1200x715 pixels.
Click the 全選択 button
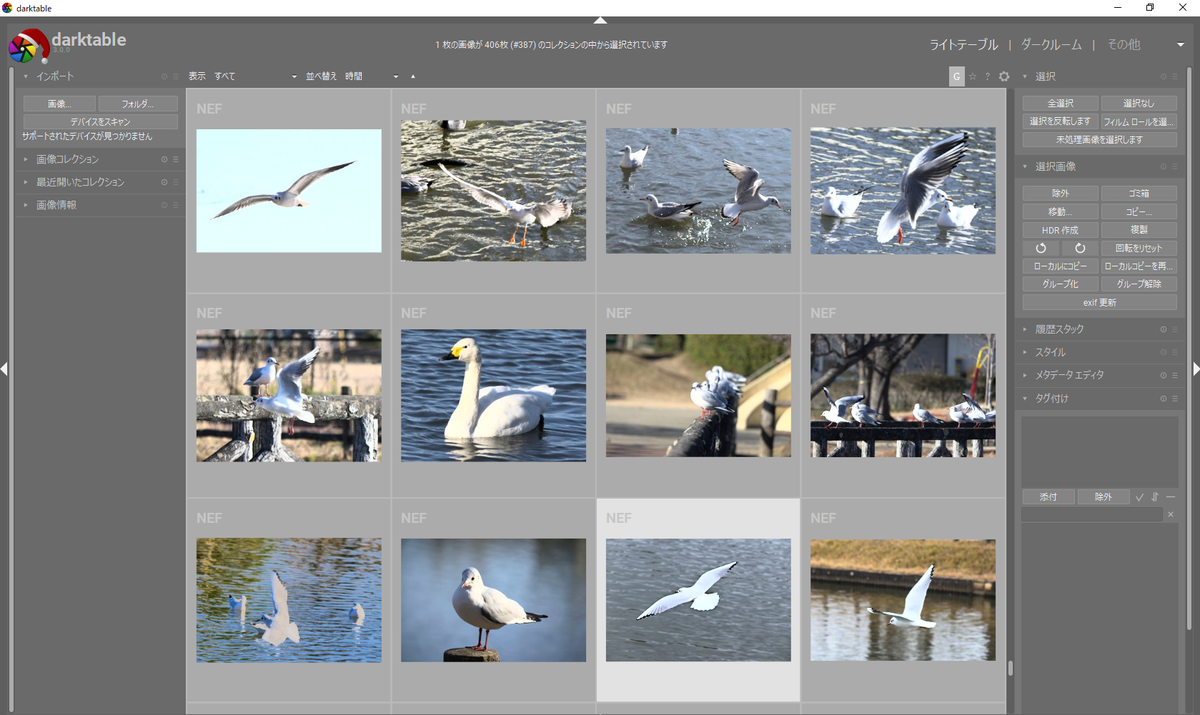(1060, 104)
